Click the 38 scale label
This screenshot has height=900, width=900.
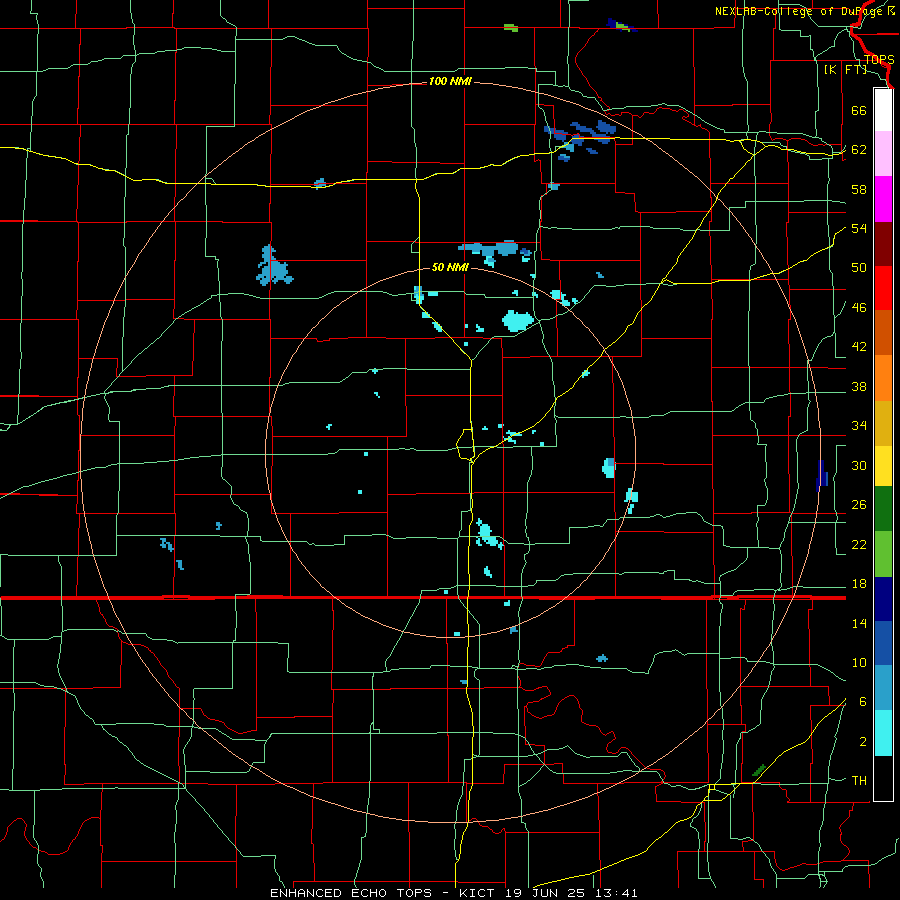pos(859,386)
